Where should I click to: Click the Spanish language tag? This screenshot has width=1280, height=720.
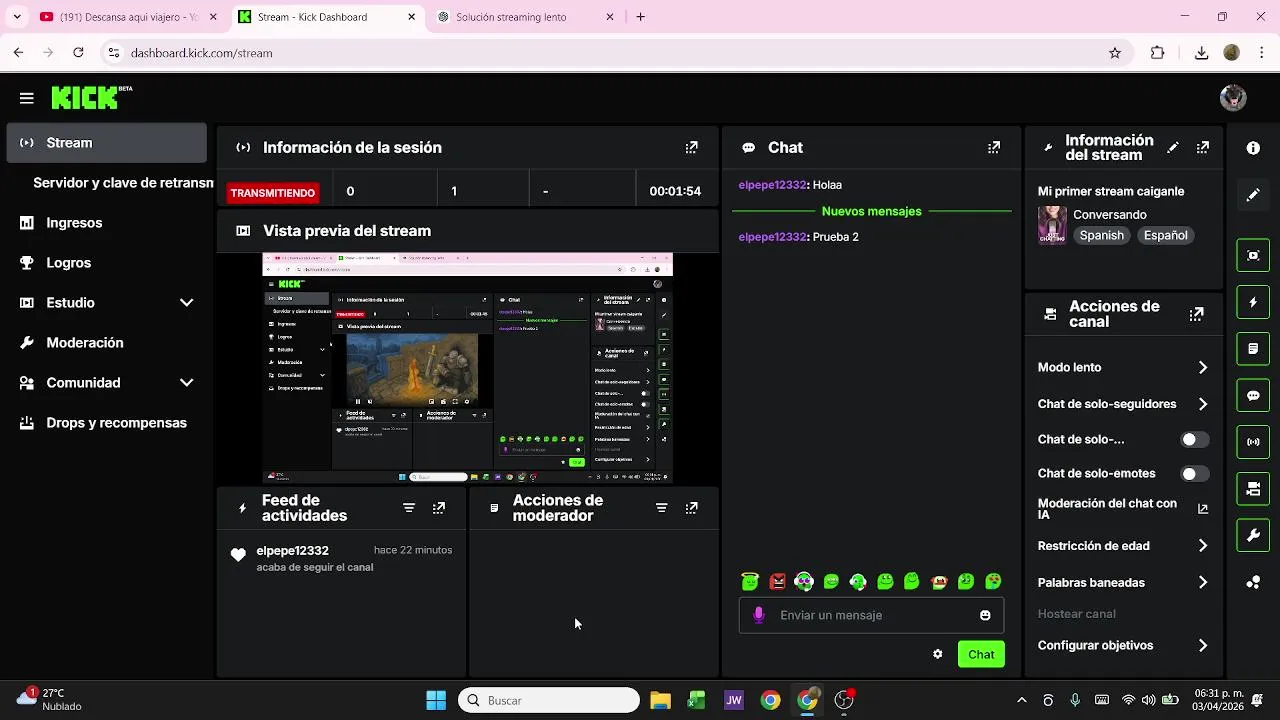click(x=1101, y=236)
